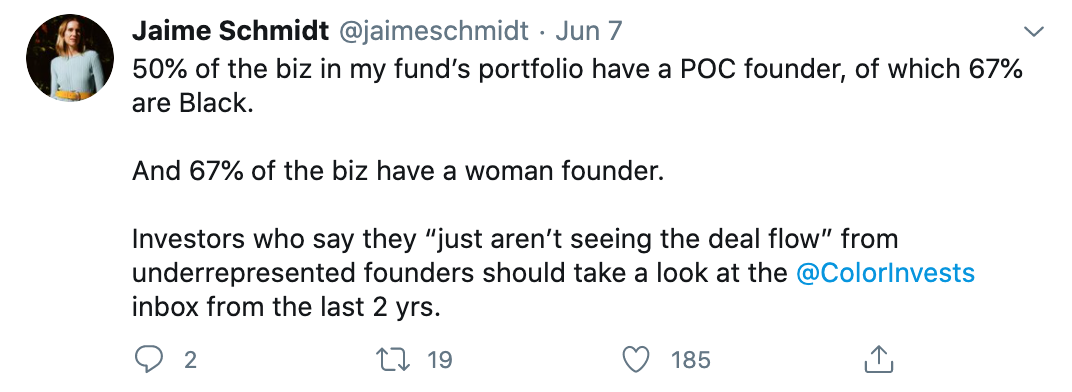Click the like count of 185
The width and height of the screenshot is (1072, 392).
point(691,360)
